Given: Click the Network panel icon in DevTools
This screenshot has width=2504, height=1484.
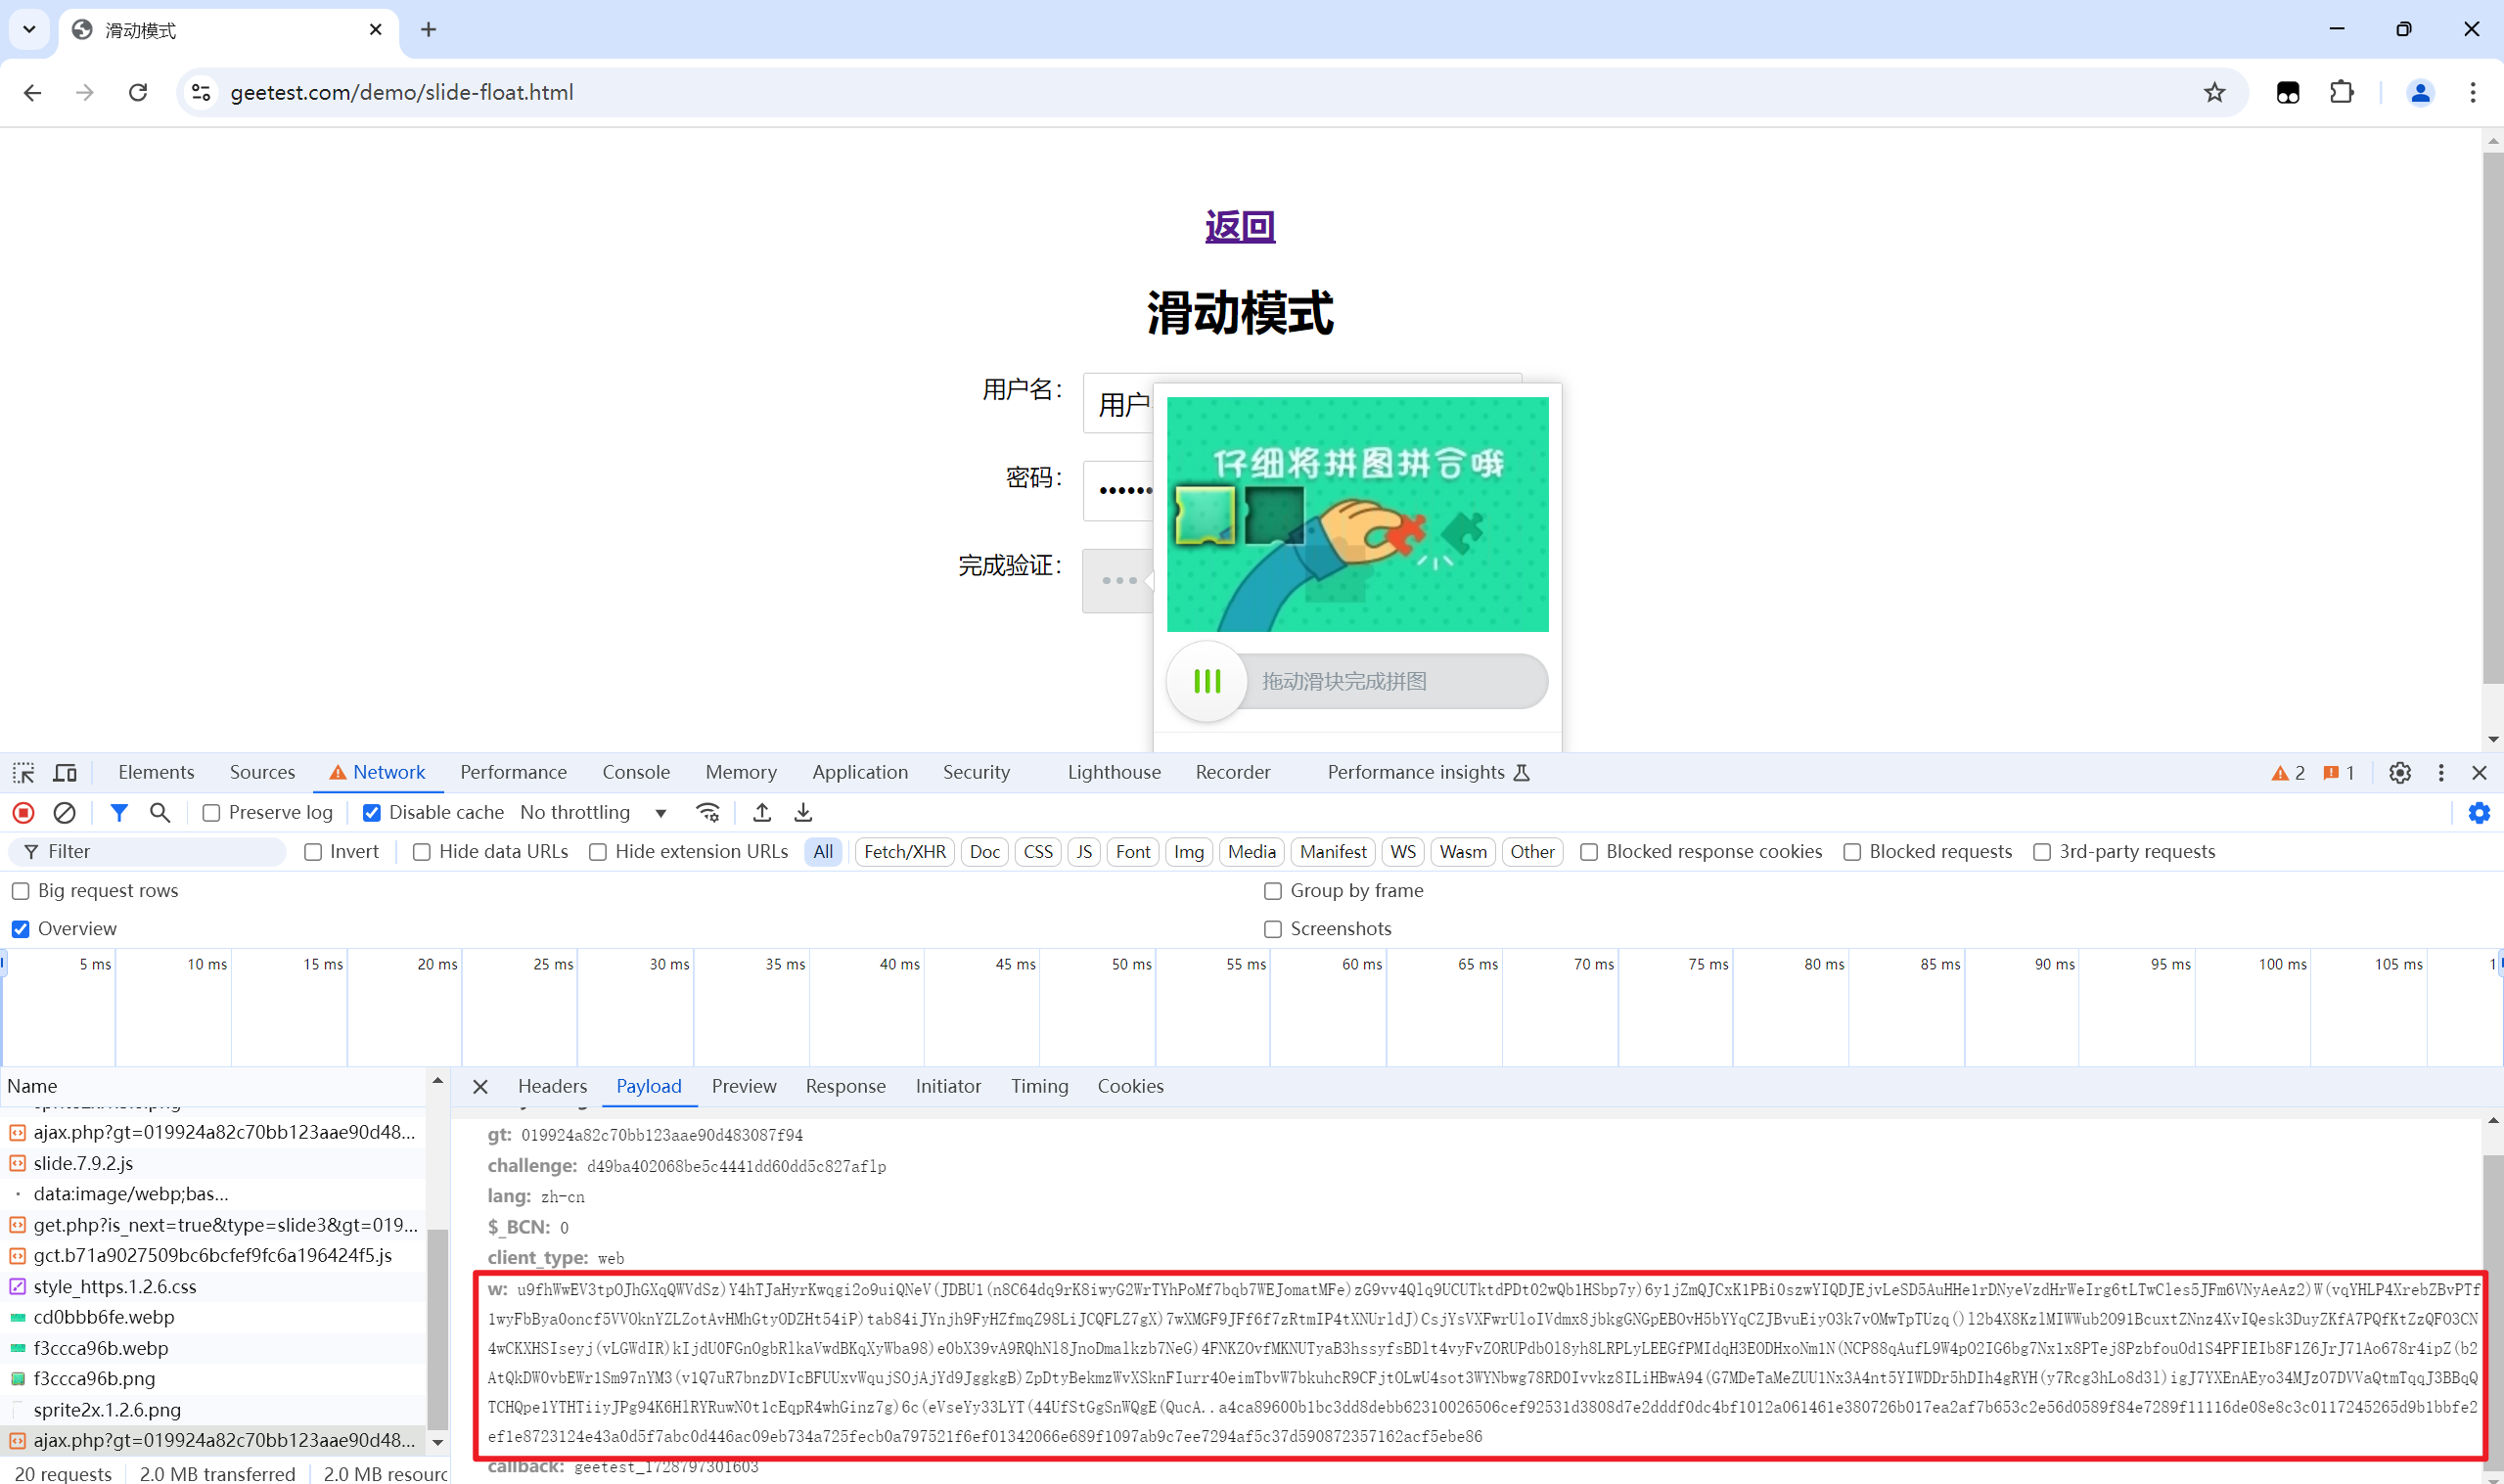Looking at the screenshot, I should [x=388, y=772].
